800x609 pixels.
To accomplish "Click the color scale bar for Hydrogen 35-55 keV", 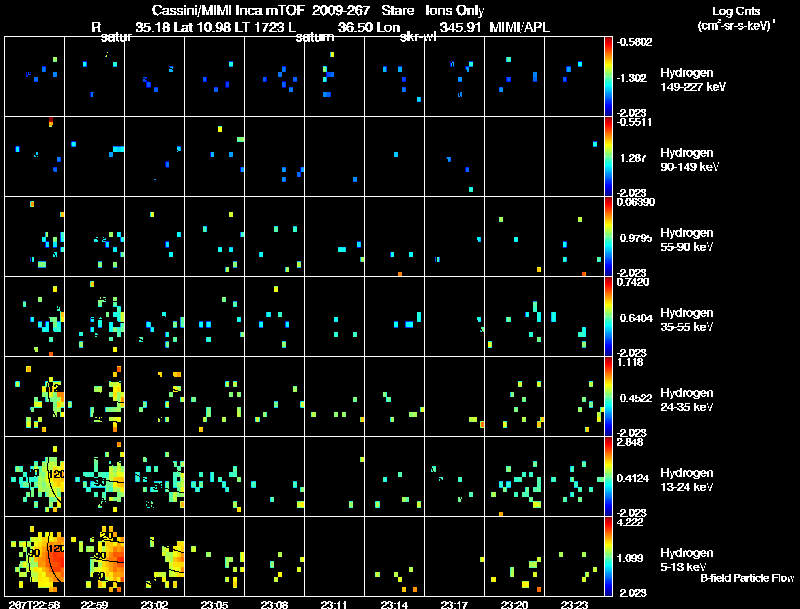I will 608,316.
